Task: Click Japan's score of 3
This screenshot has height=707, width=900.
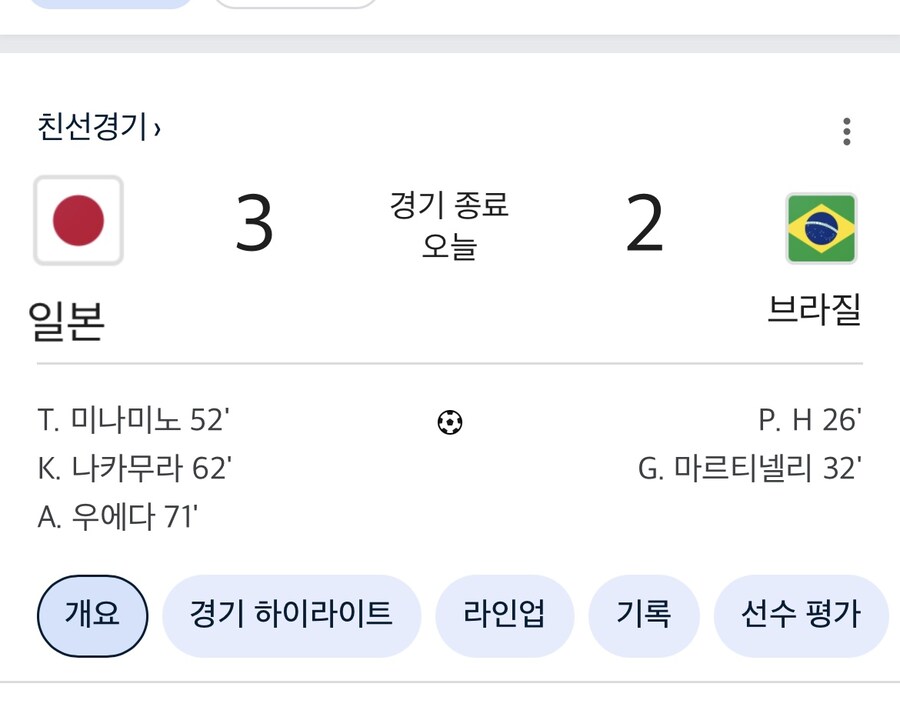Action: click(254, 224)
